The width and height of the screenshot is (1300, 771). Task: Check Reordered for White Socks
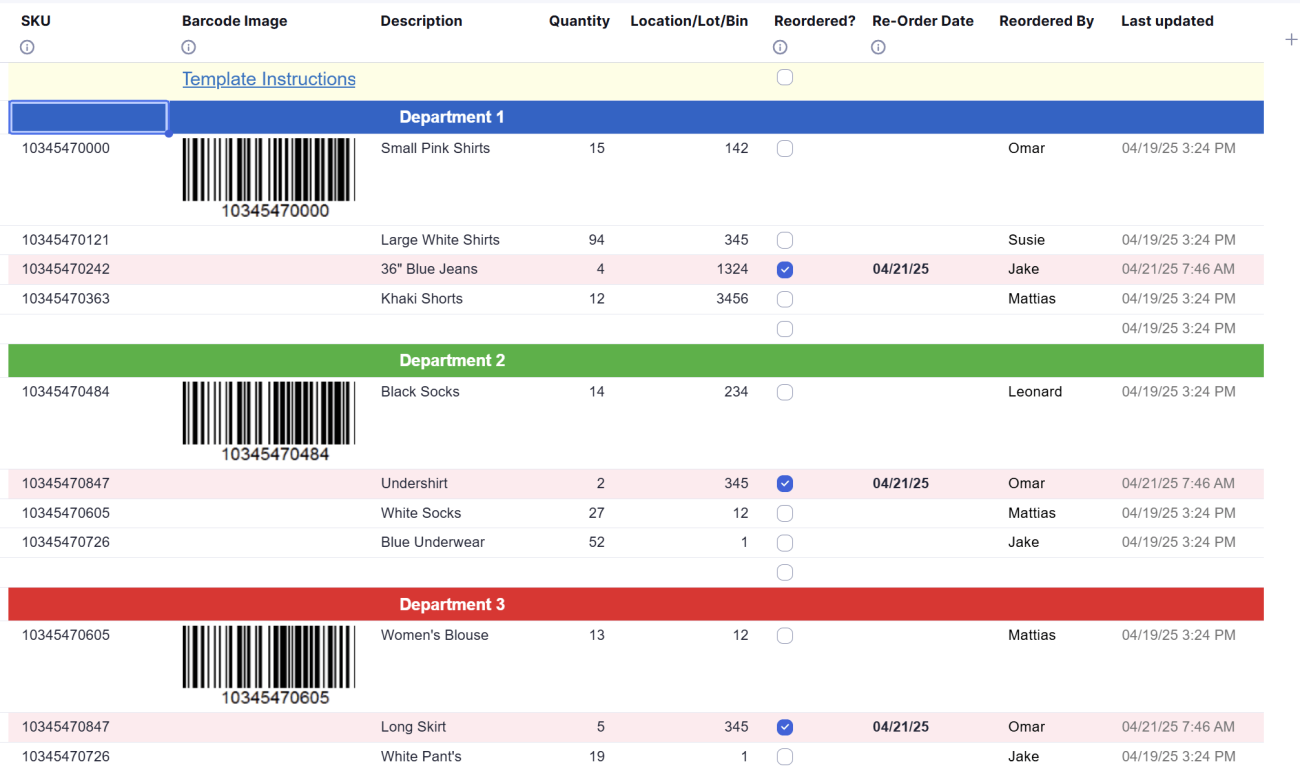coord(785,513)
